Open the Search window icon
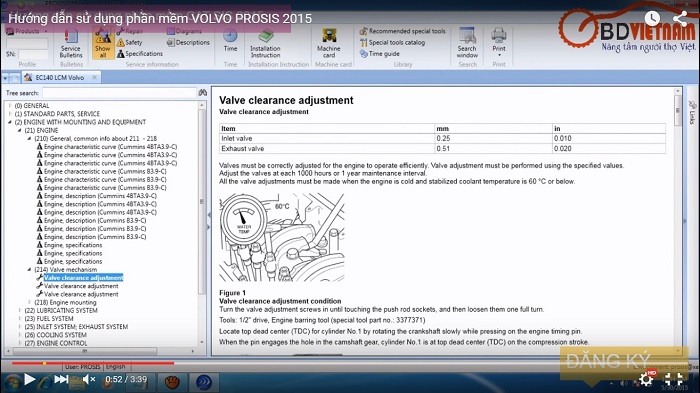Viewport: 700px width, 393px height. 467,43
